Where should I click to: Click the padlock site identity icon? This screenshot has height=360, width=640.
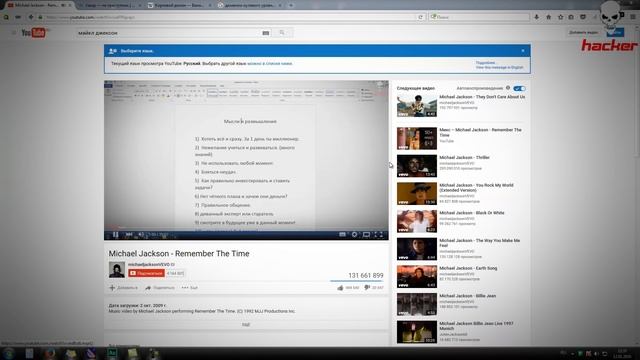click(x=40, y=17)
